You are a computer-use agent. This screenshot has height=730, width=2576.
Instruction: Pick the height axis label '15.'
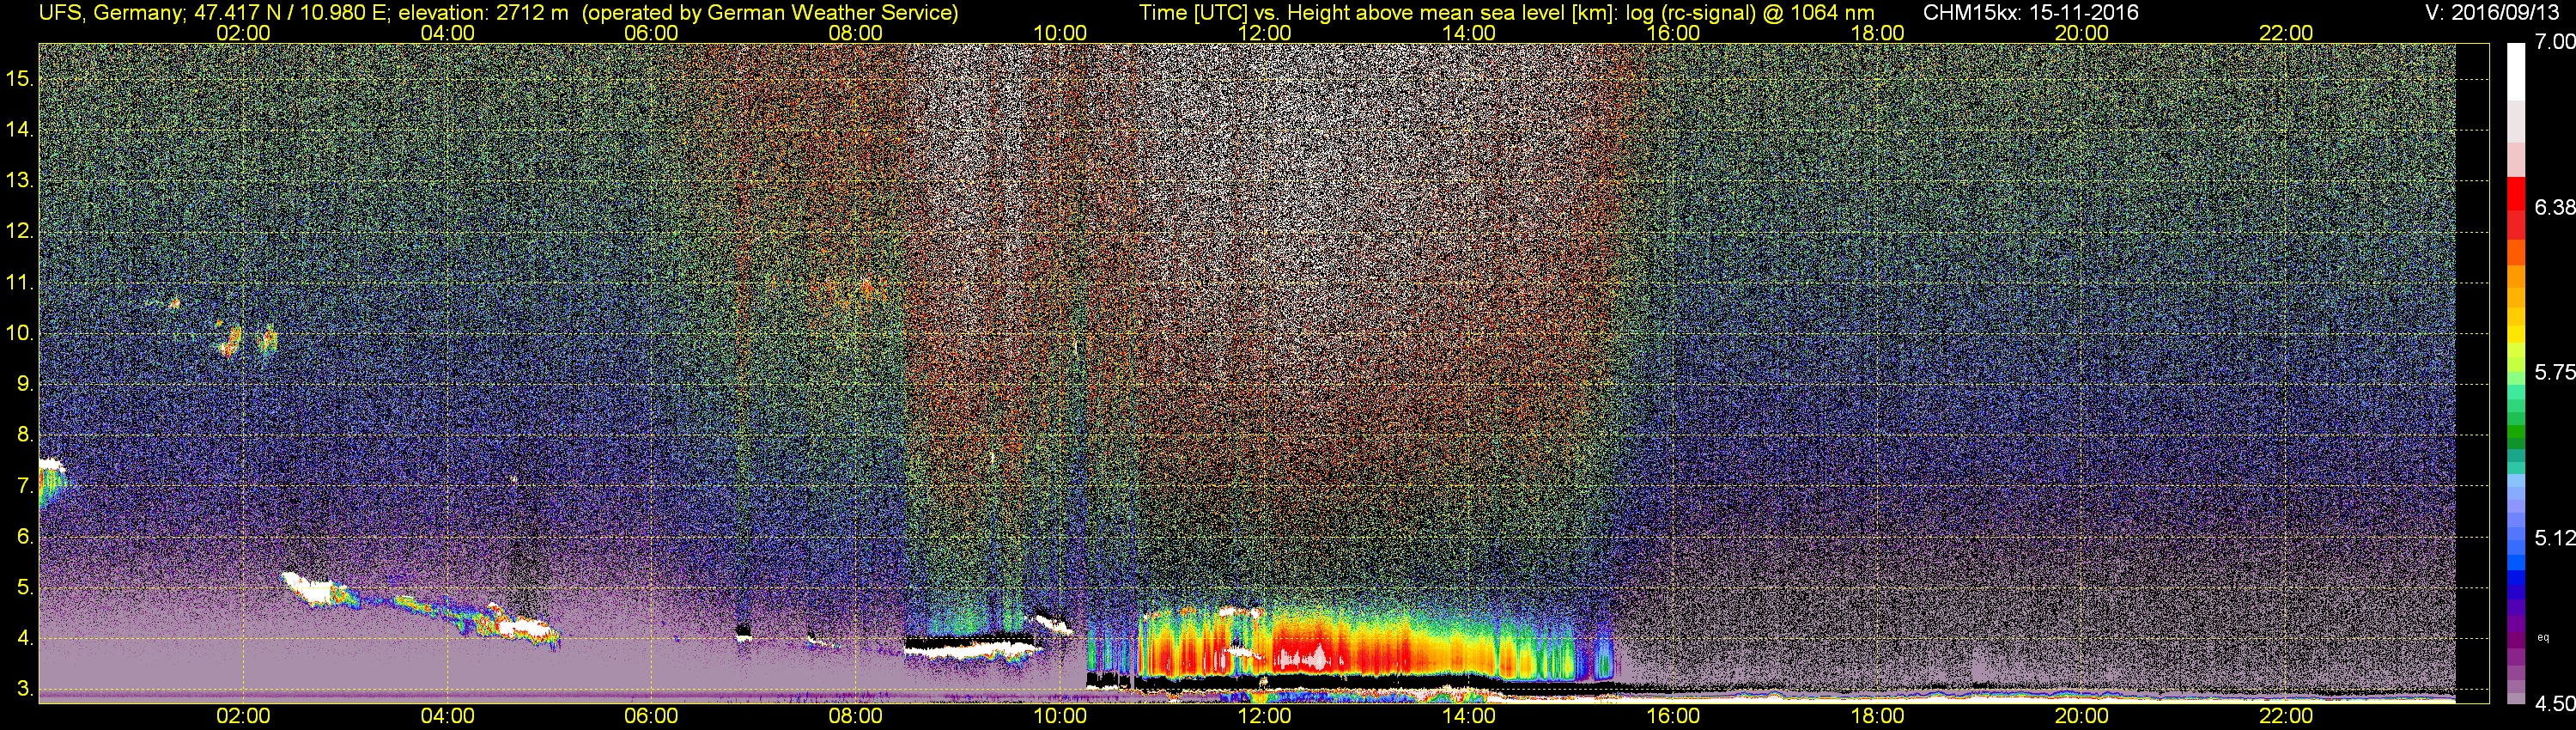(21, 78)
